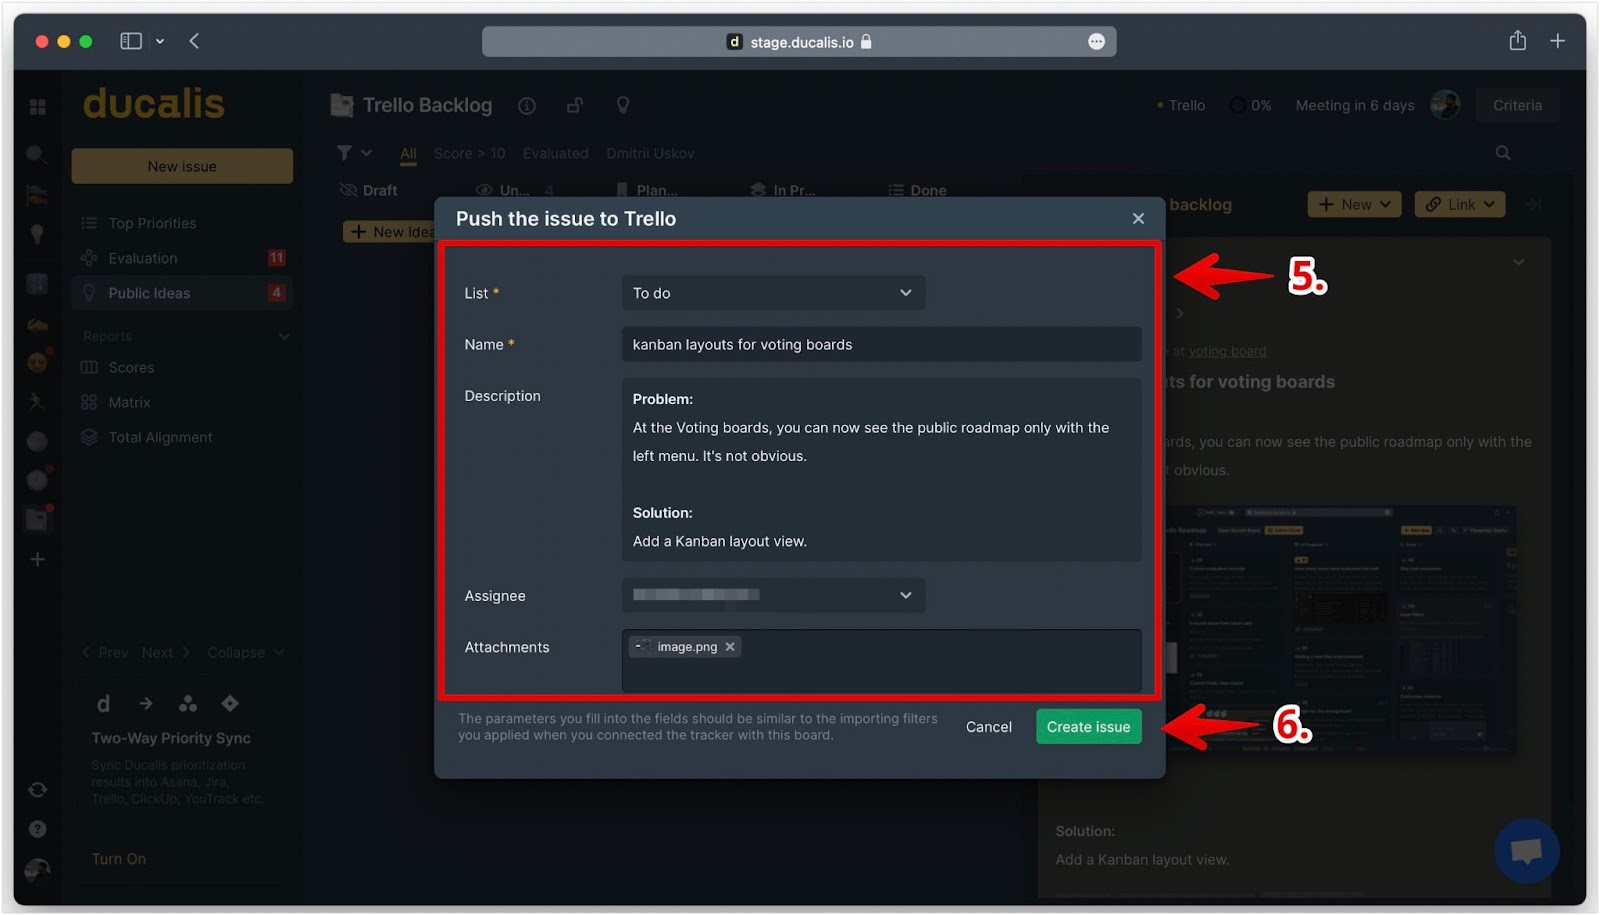
Task: Collapse the Reports section chevron
Action: [284, 336]
